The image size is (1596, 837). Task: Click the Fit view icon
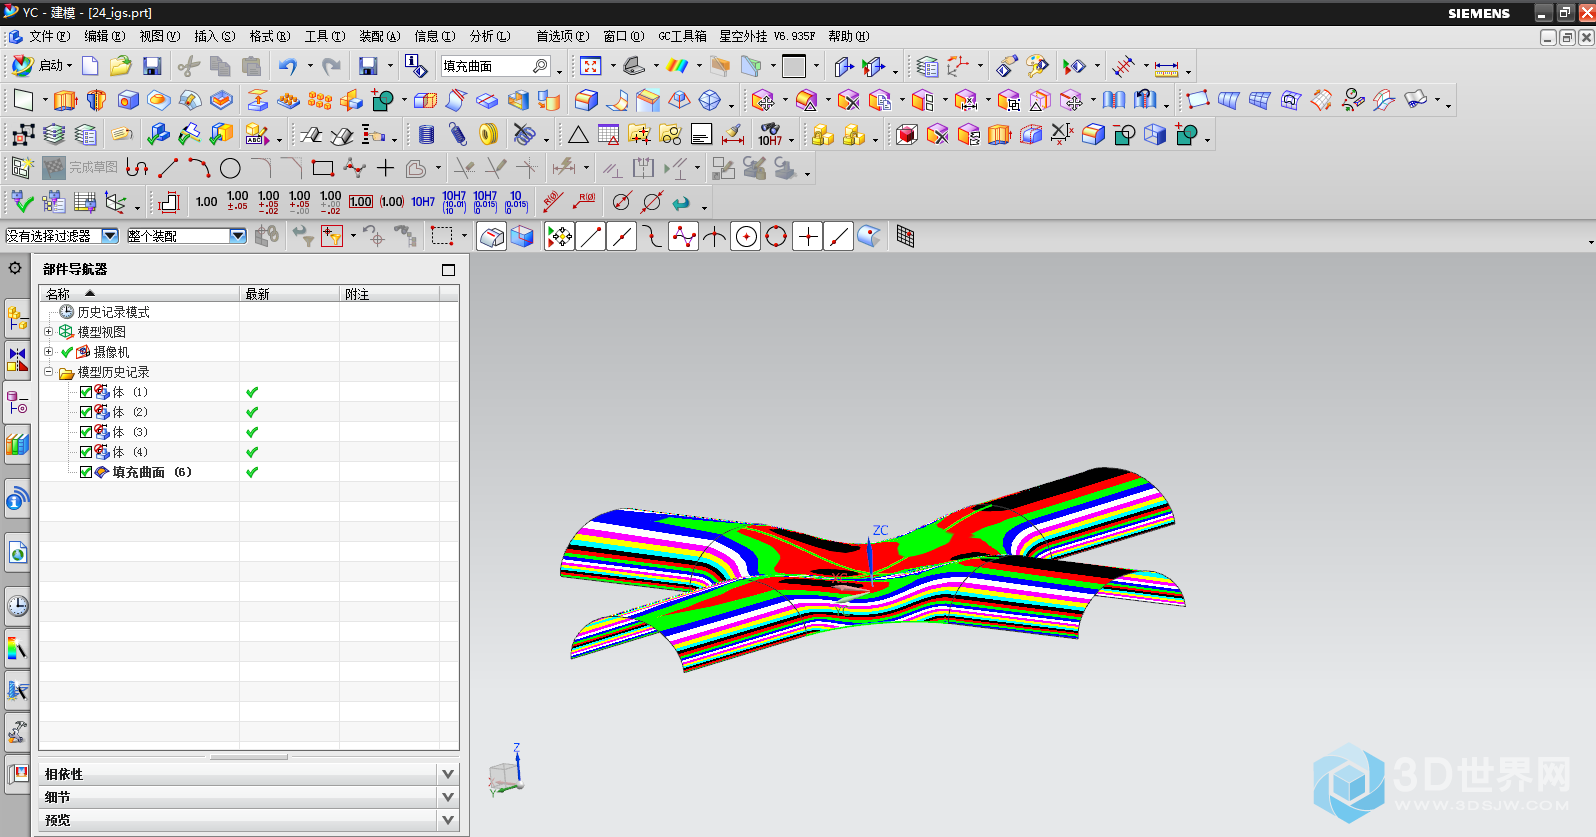point(591,66)
